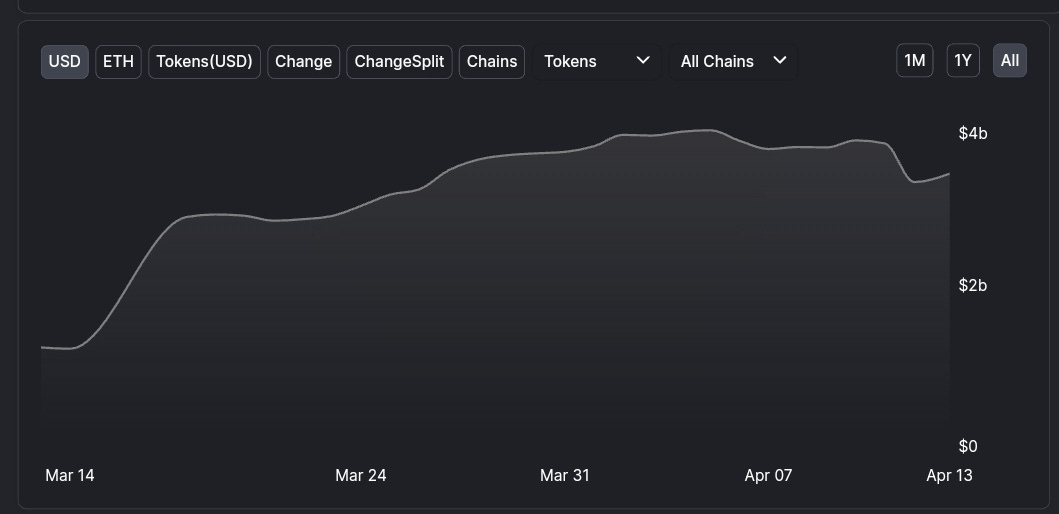The width and height of the screenshot is (1059, 514).
Task: Switch chart denomination to ETH
Action: [118, 61]
